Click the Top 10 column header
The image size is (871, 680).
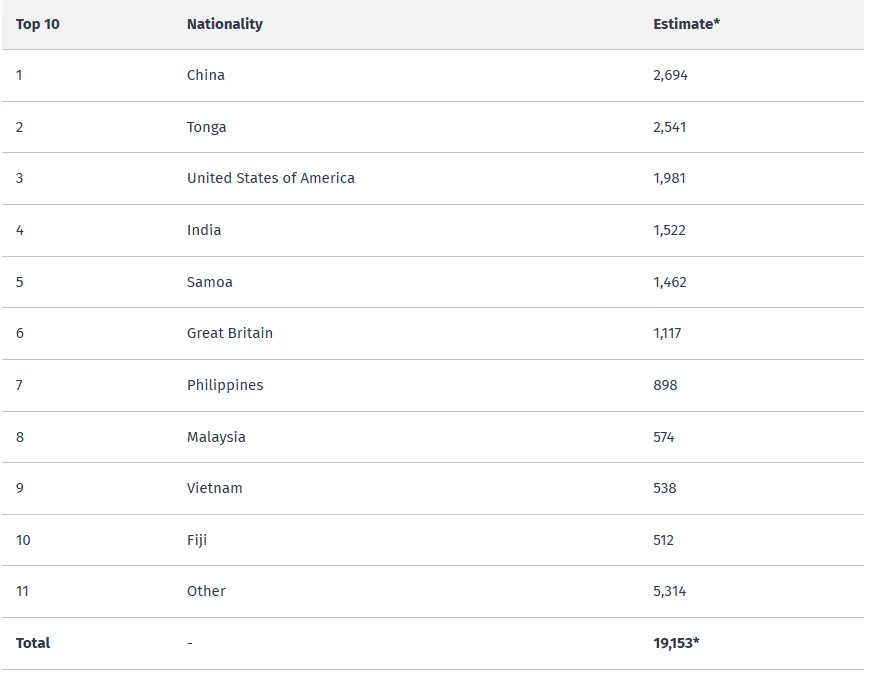tap(37, 24)
